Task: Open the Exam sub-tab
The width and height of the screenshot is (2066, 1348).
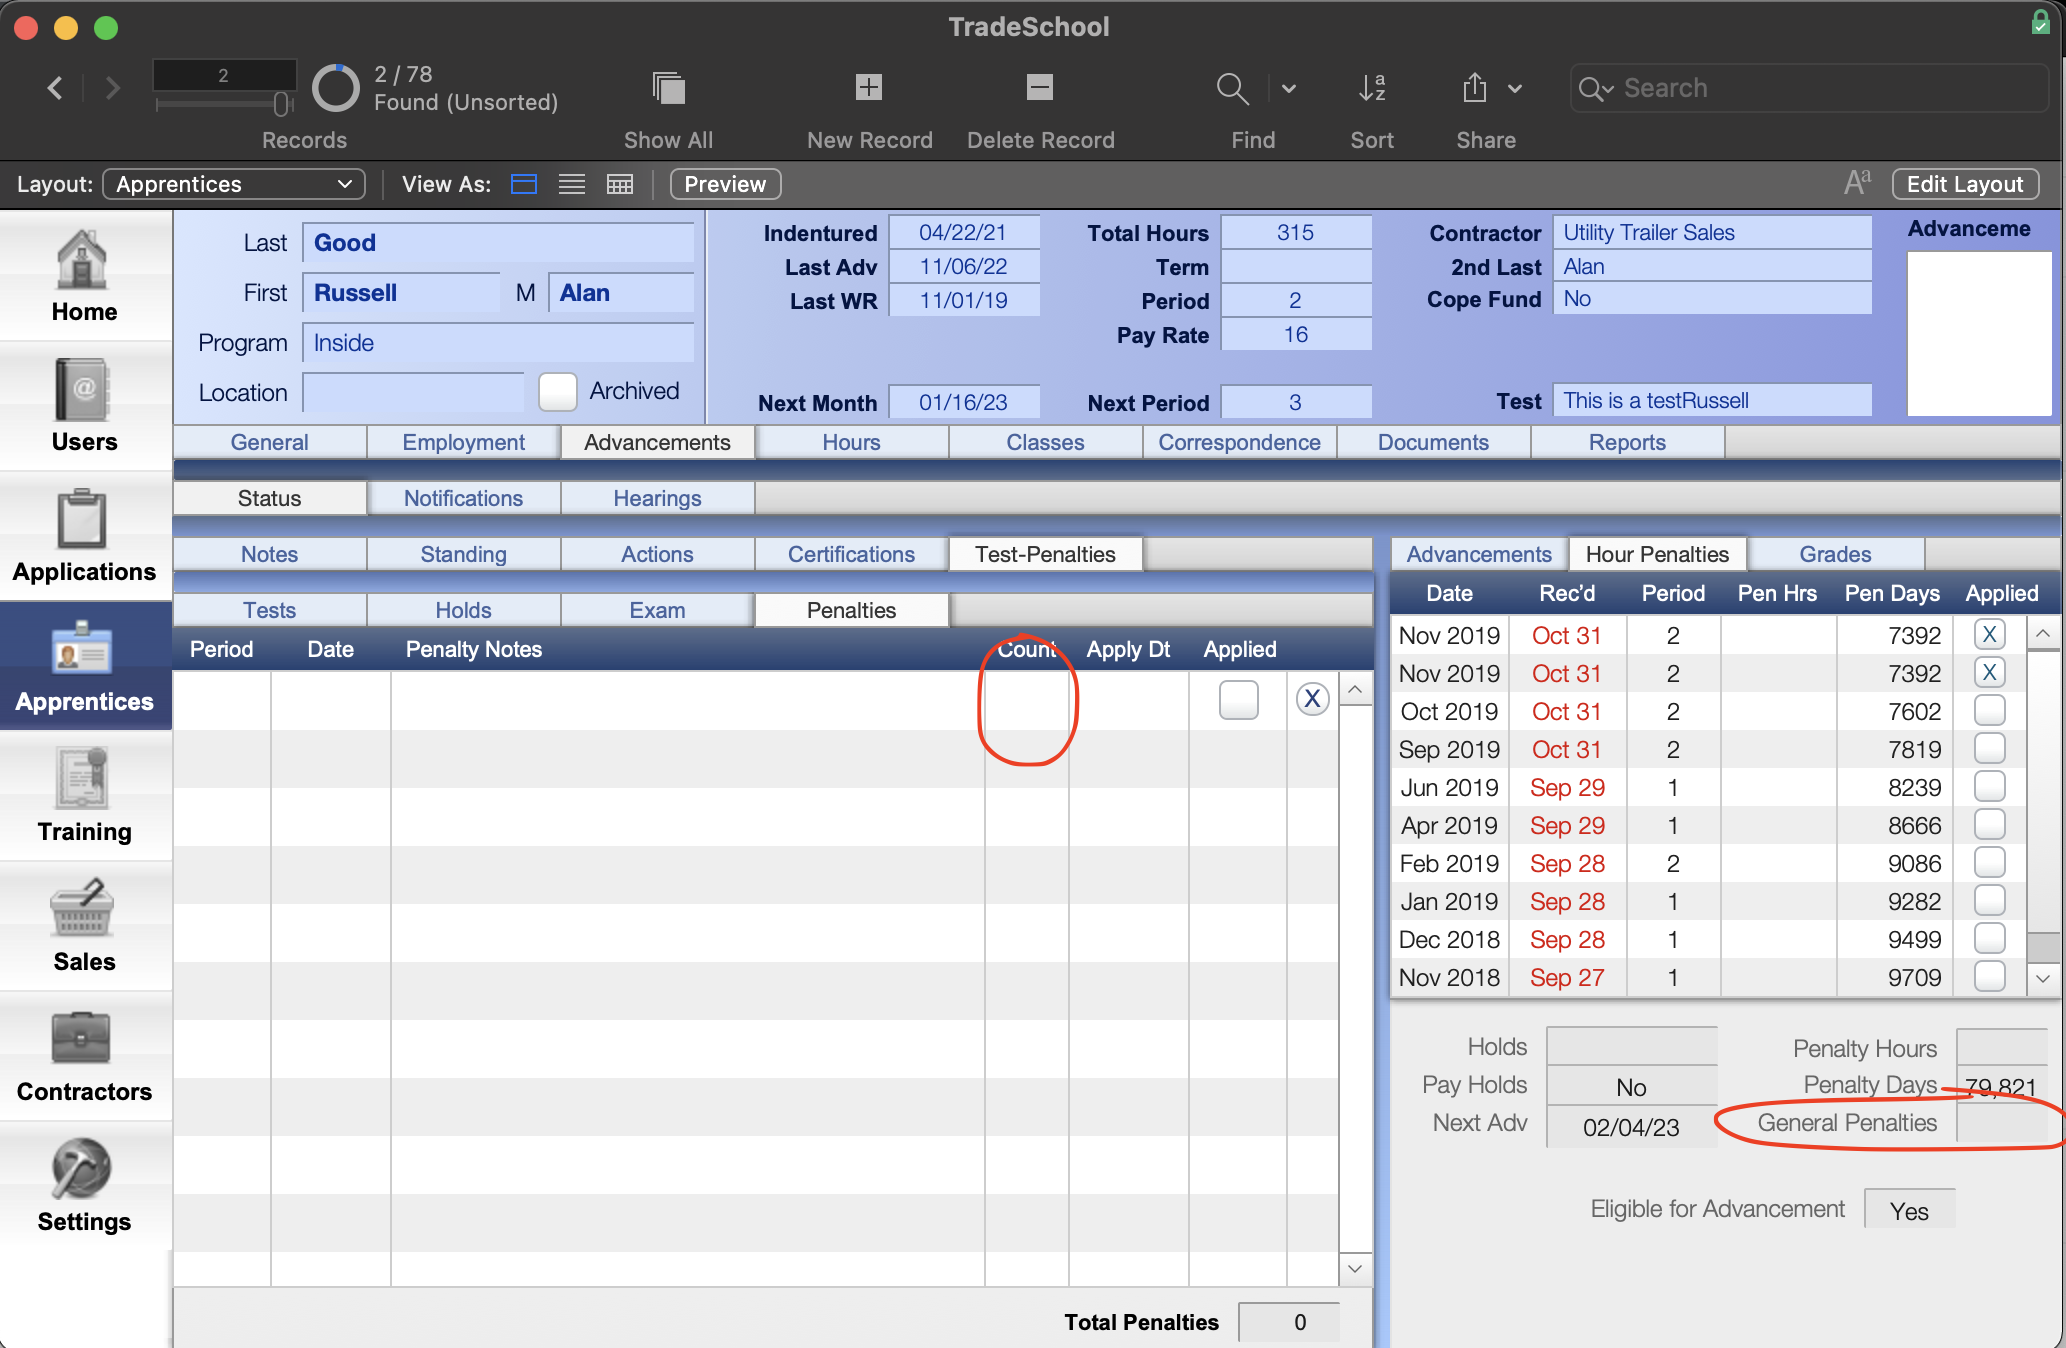Action: tap(657, 610)
